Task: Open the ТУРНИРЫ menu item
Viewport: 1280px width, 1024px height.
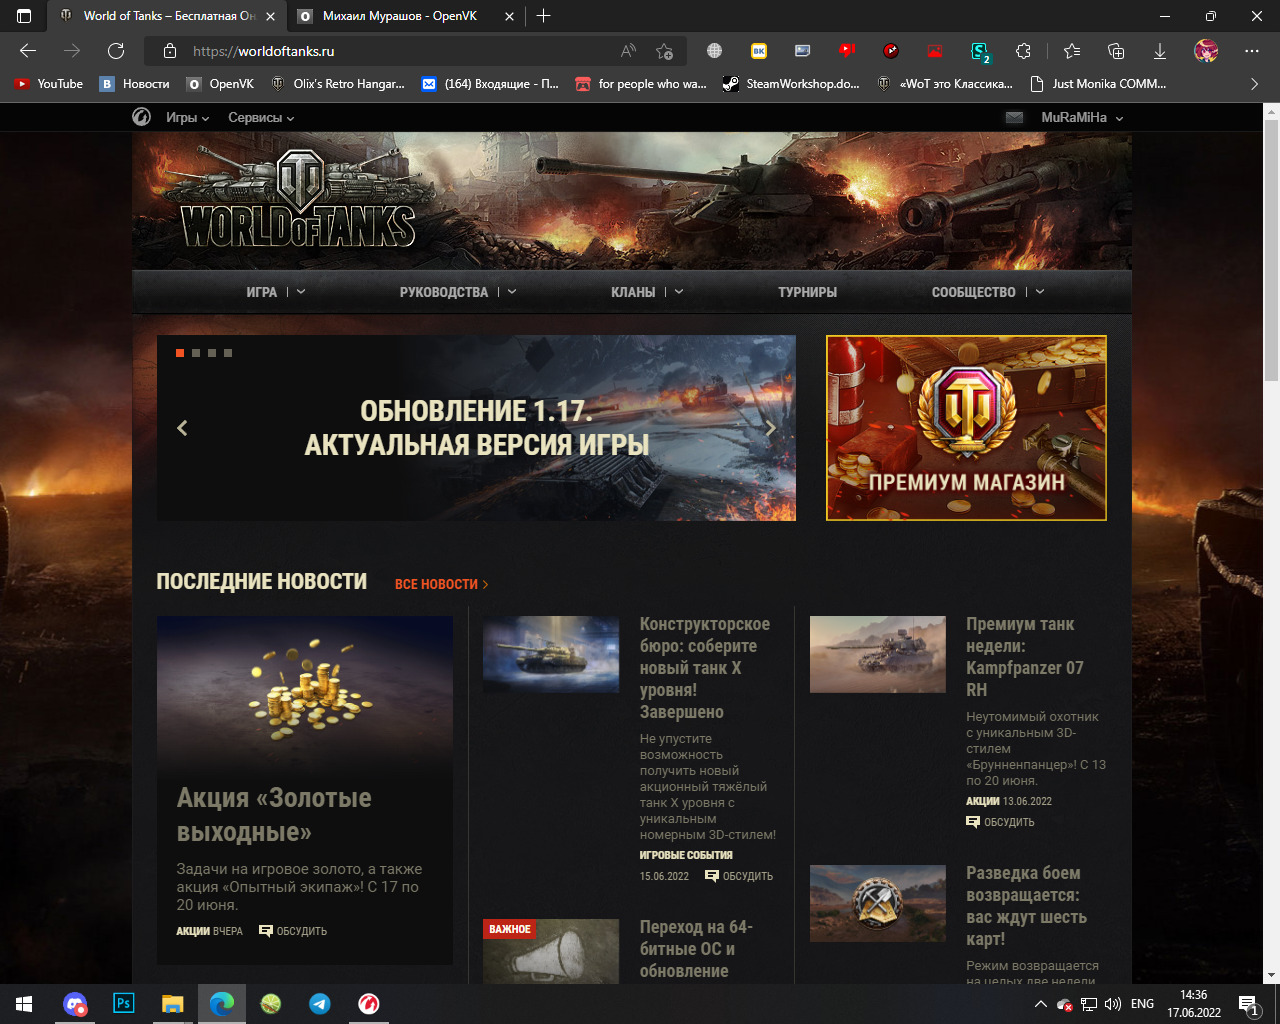Action: 807,292
